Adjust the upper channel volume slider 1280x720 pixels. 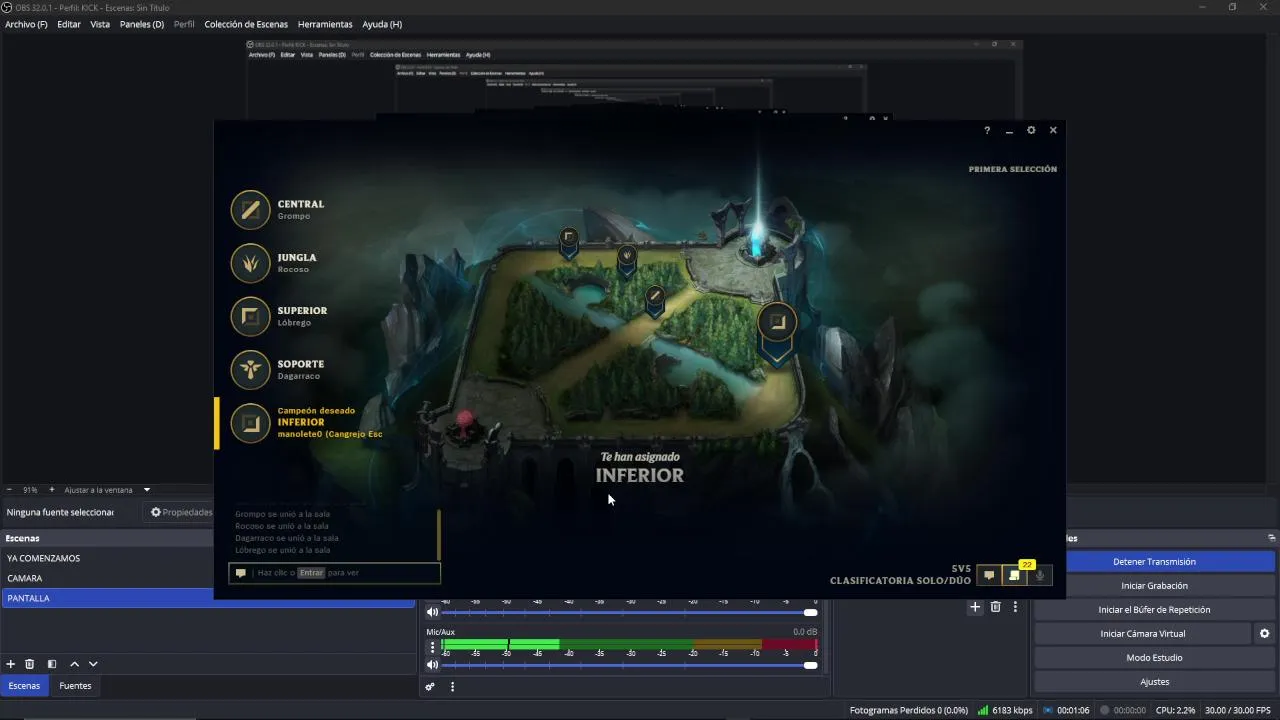[x=629, y=612]
